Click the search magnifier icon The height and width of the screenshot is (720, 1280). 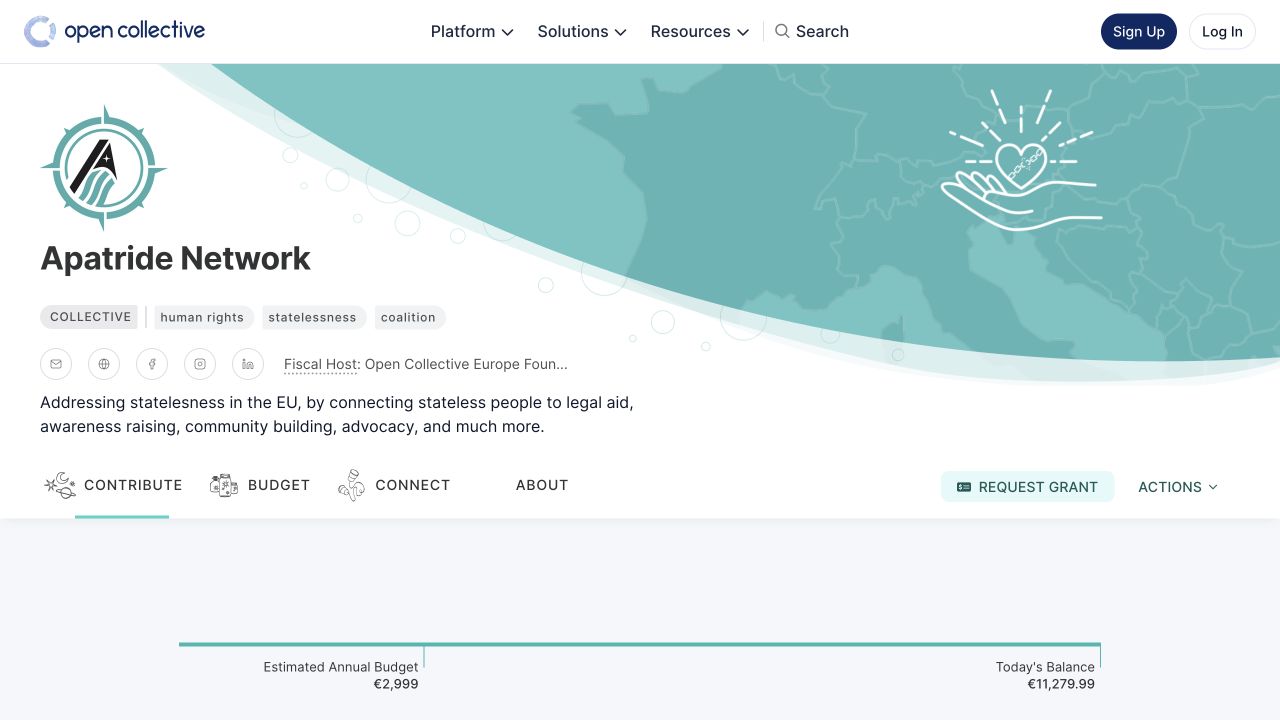coord(782,31)
